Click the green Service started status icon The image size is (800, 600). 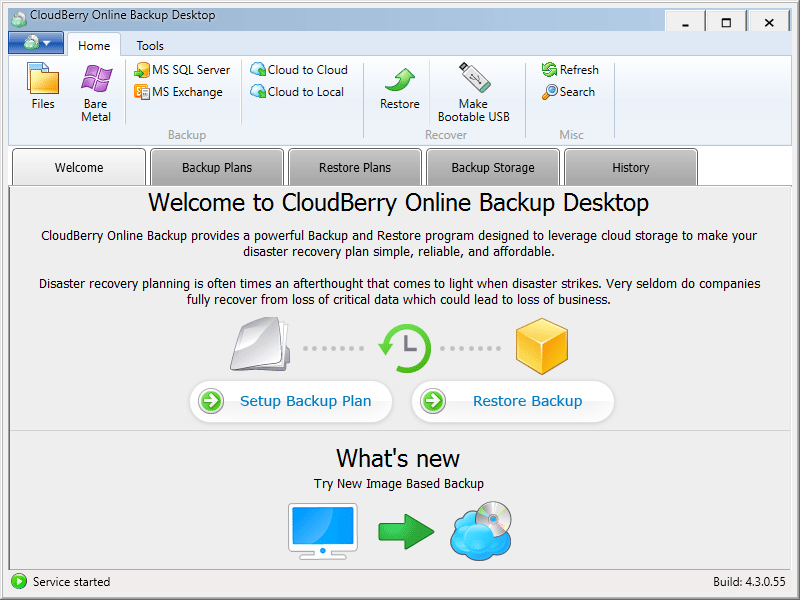[x=19, y=581]
